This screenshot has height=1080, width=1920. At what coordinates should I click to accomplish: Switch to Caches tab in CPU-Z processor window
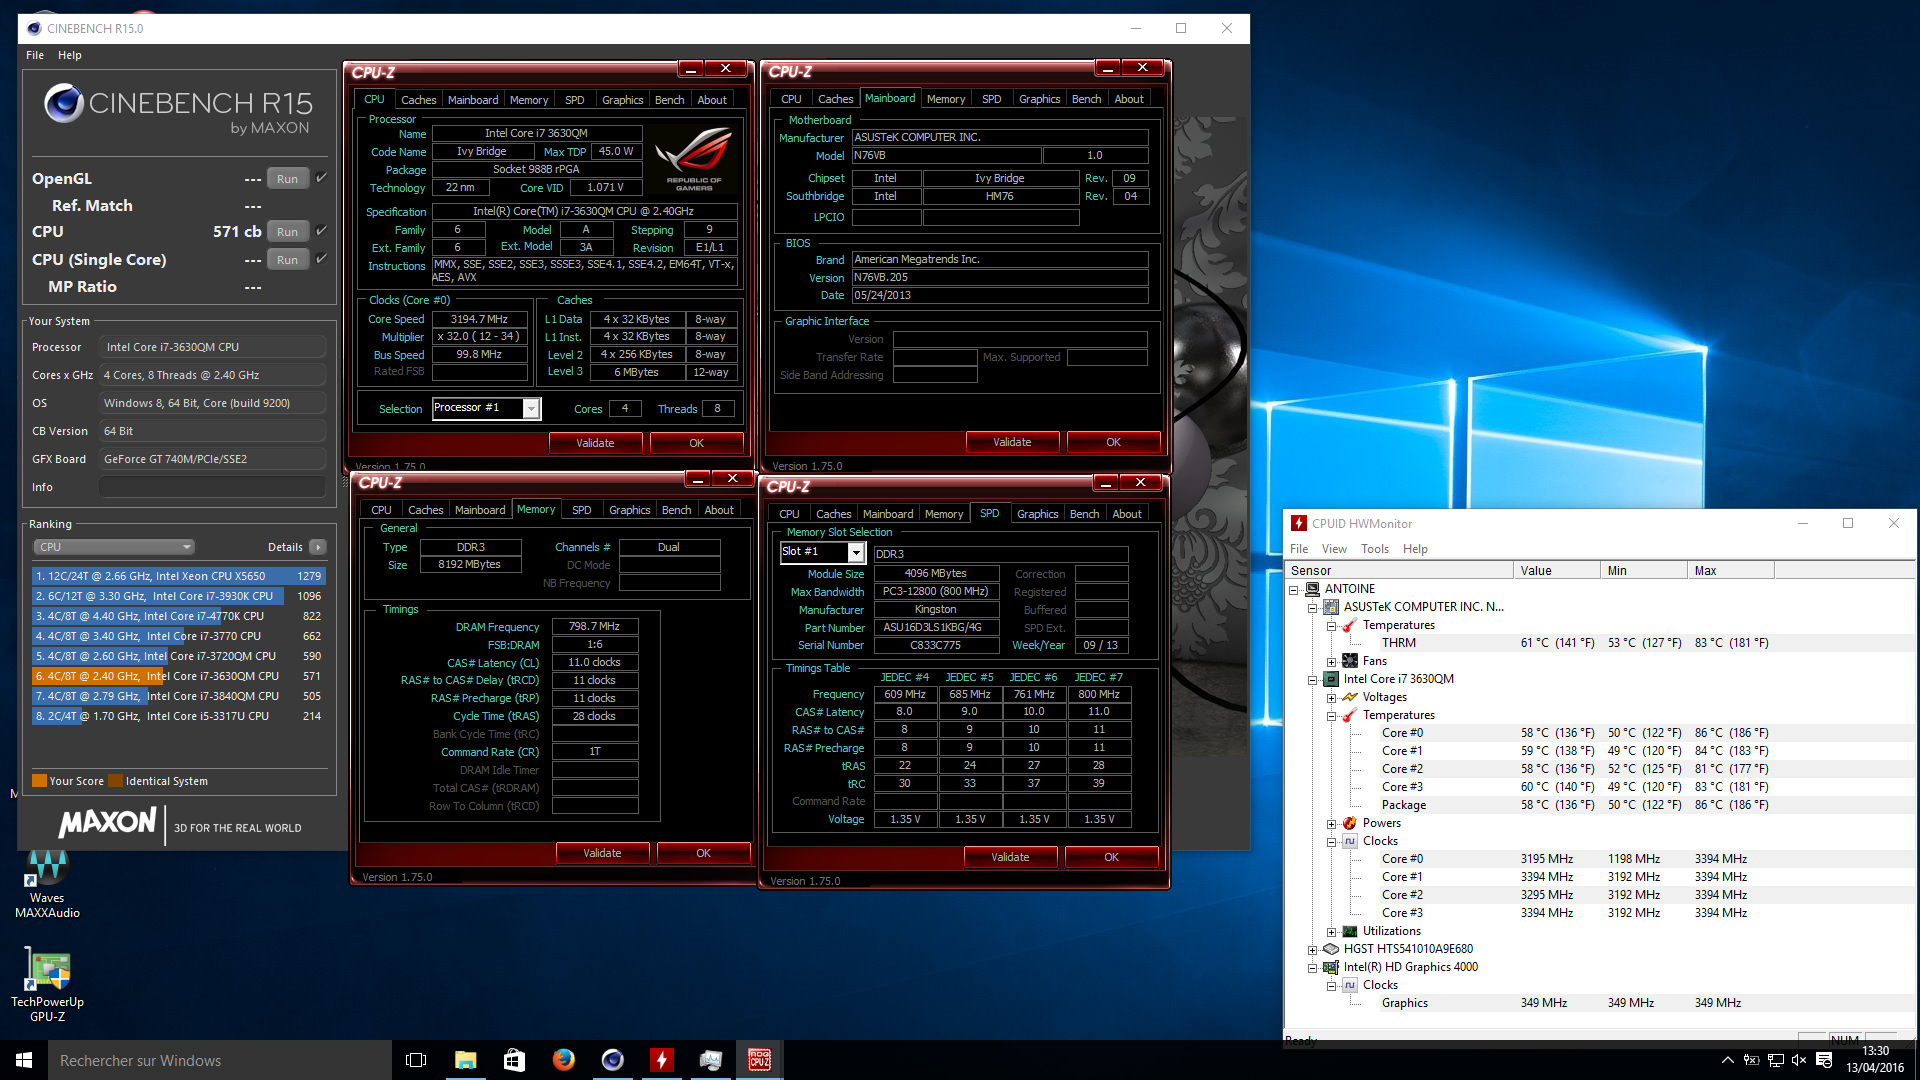[x=418, y=100]
